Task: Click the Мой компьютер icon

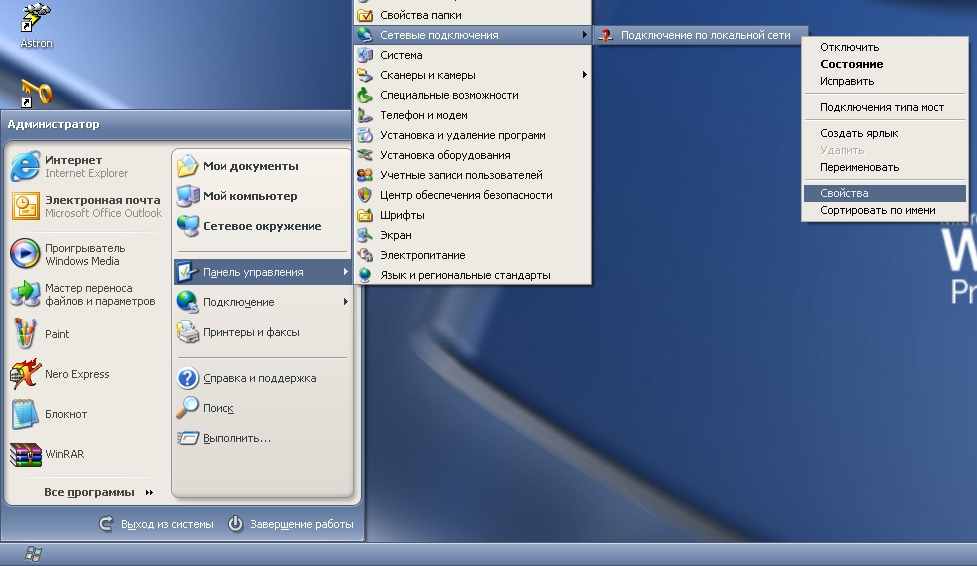Action: pos(187,196)
